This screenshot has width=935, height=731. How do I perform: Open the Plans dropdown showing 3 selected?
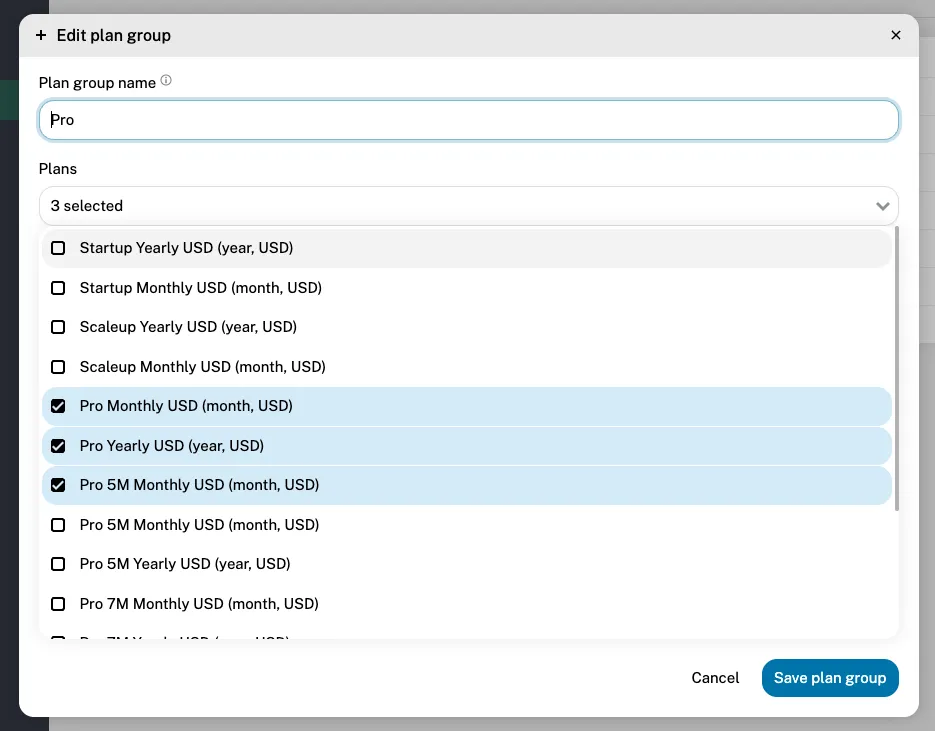468,206
